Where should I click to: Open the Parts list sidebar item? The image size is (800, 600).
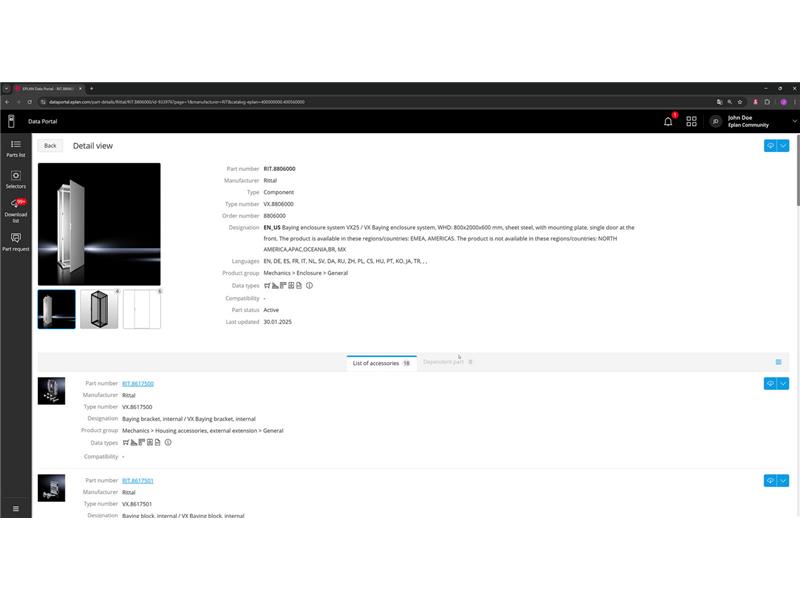[x=16, y=148]
